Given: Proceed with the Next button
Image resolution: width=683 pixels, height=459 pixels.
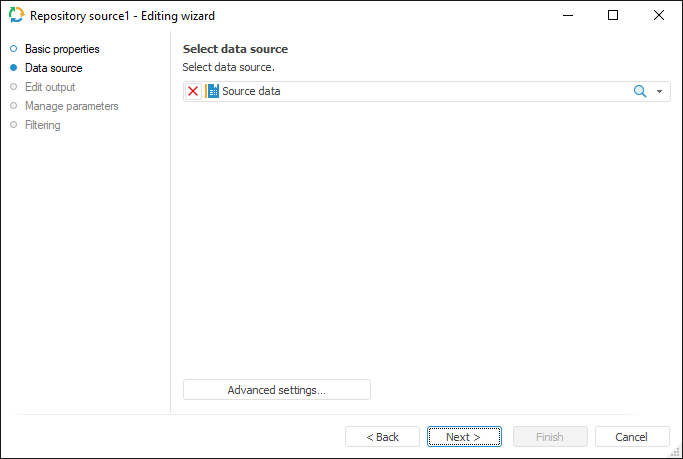Looking at the screenshot, I should click(x=464, y=437).
